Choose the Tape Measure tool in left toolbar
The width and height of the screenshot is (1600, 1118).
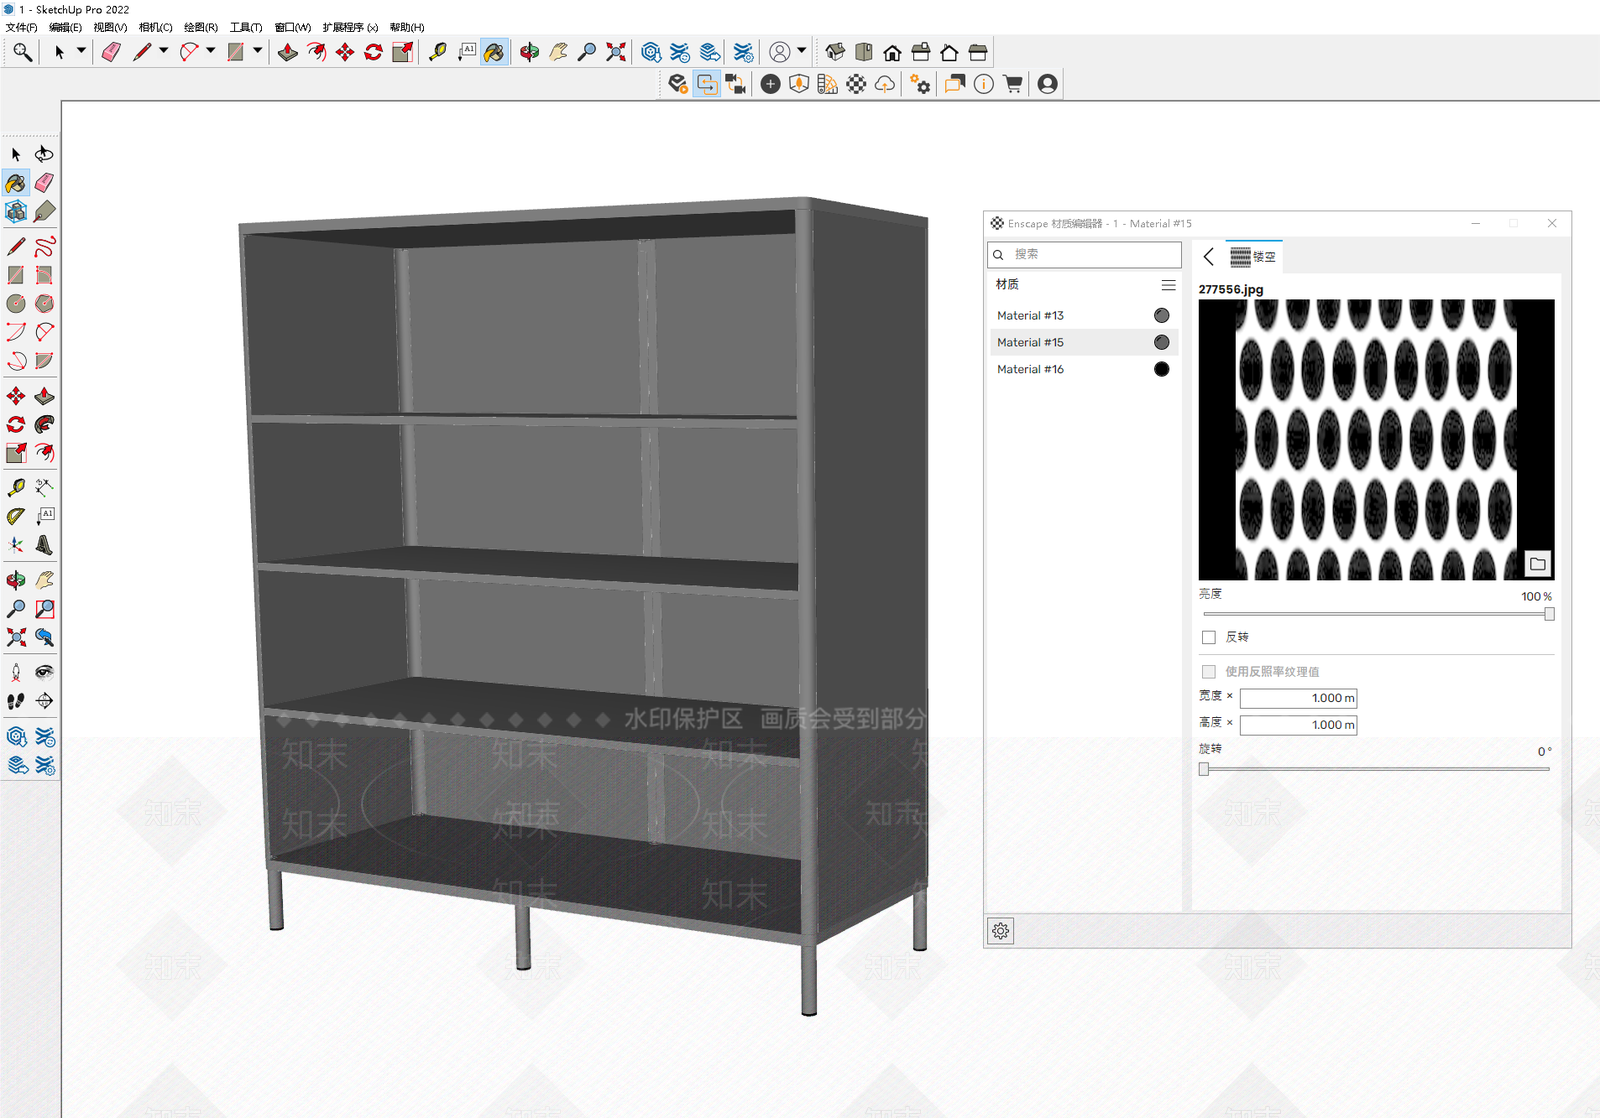pyautogui.click(x=16, y=488)
